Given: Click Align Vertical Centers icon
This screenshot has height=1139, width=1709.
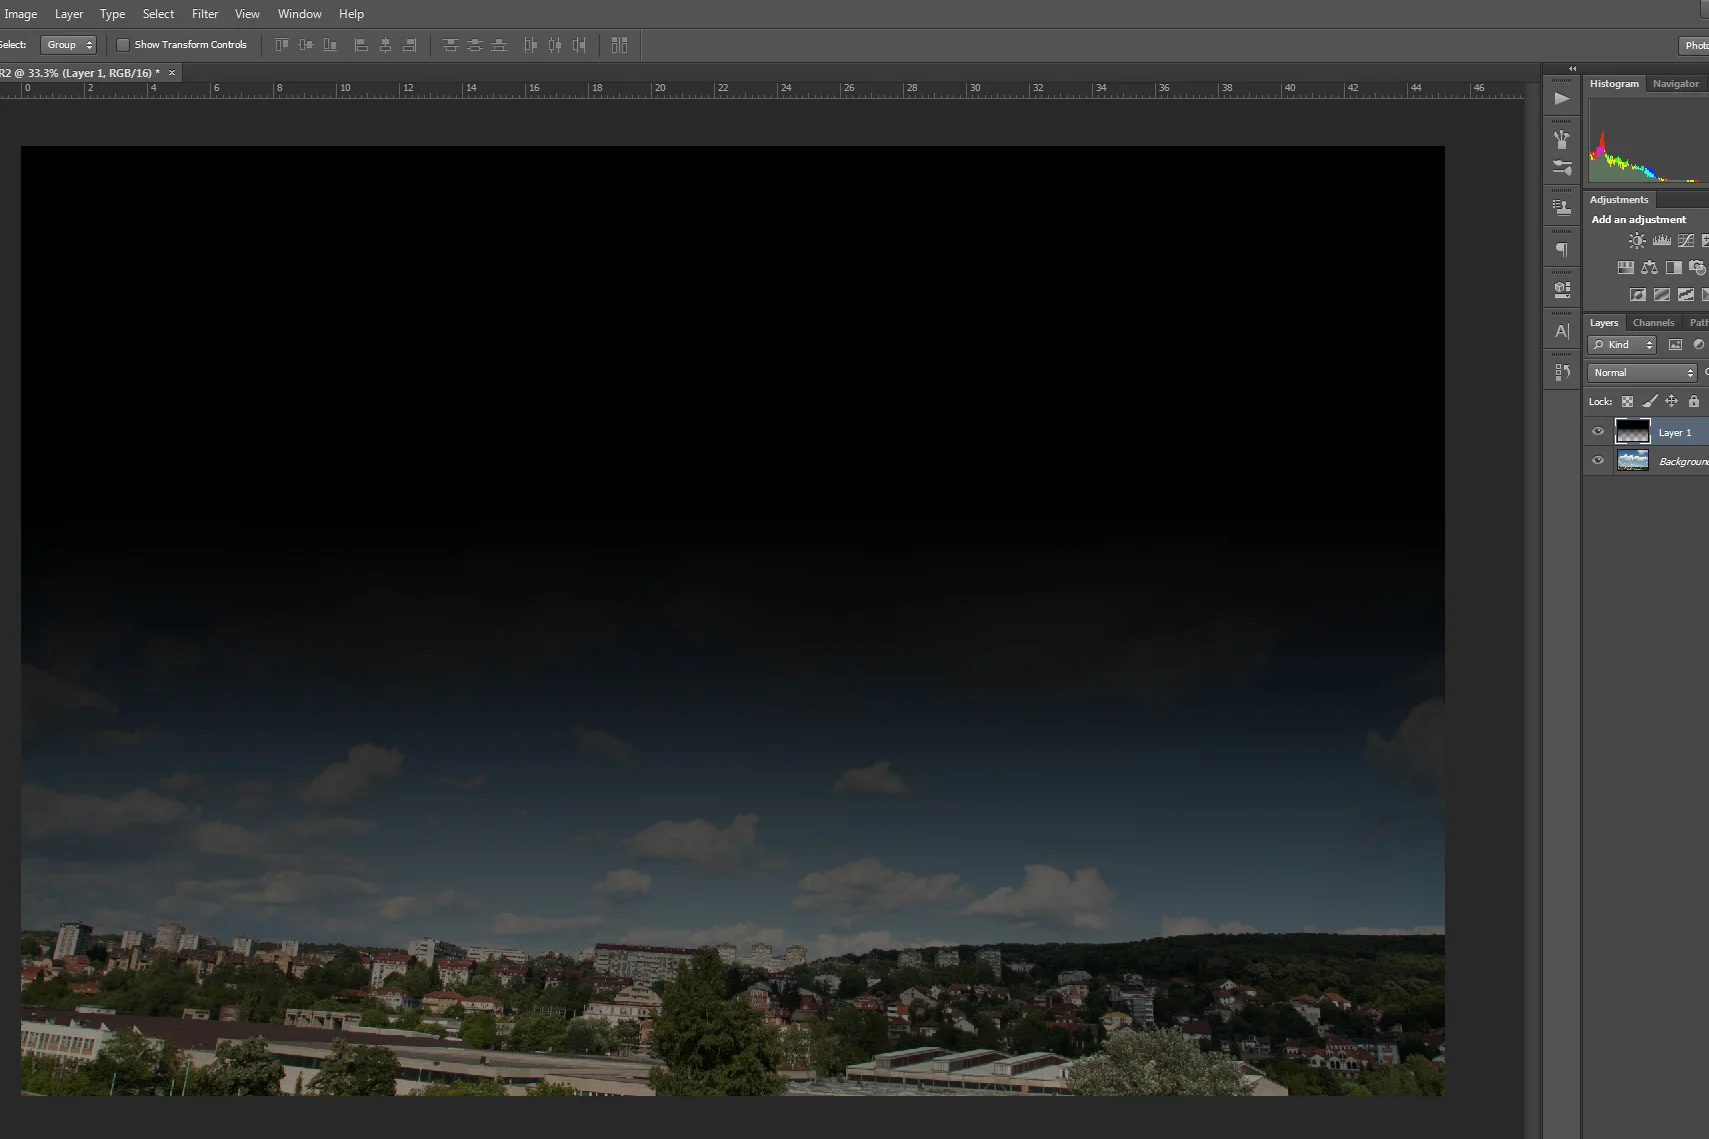Looking at the screenshot, I should pos(306,45).
